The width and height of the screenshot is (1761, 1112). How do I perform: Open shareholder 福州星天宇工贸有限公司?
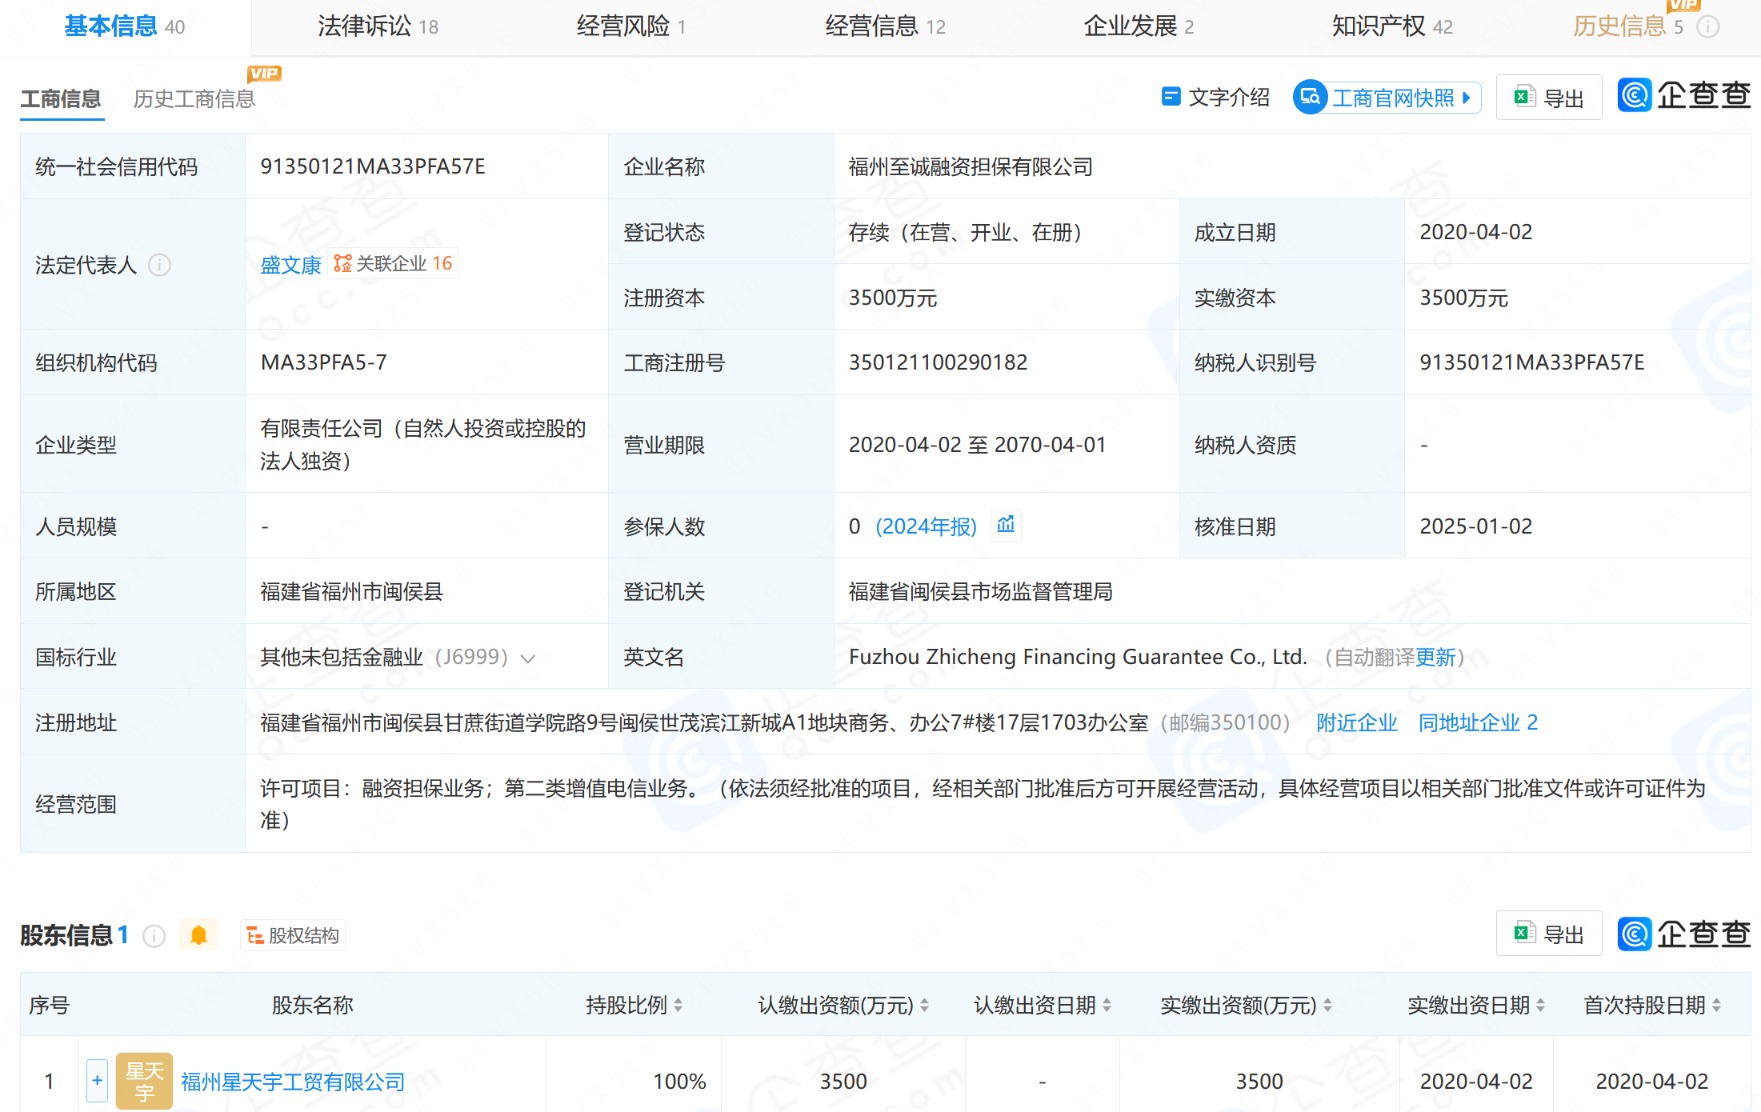tap(293, 1082)
